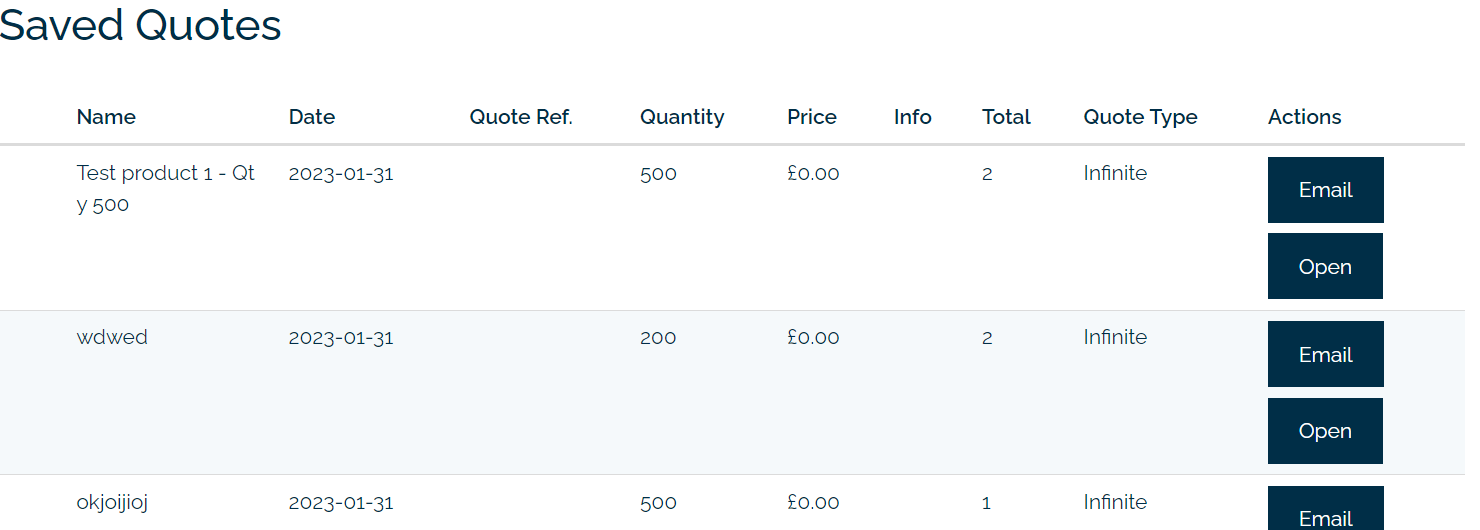1480x530 pixels.
Task: Select the Date column header
Action: pyautogui.click(x=312, y=117)
